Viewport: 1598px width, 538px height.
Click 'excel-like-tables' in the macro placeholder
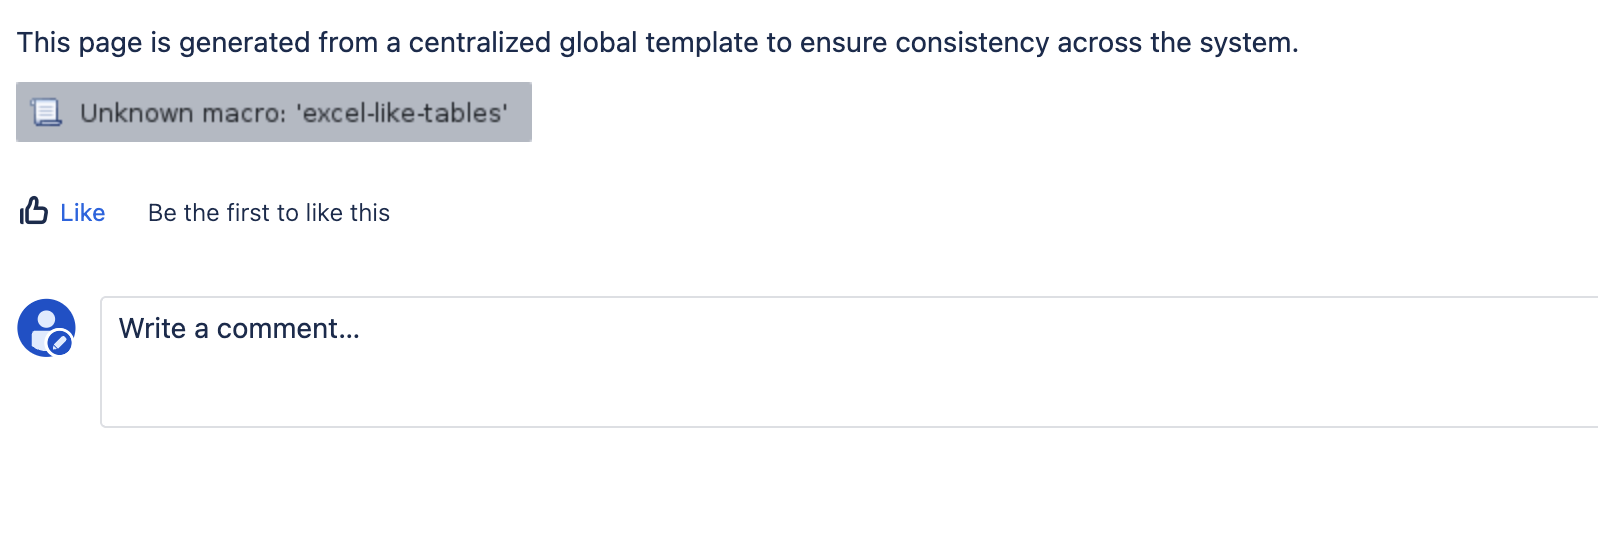[402, 113]
